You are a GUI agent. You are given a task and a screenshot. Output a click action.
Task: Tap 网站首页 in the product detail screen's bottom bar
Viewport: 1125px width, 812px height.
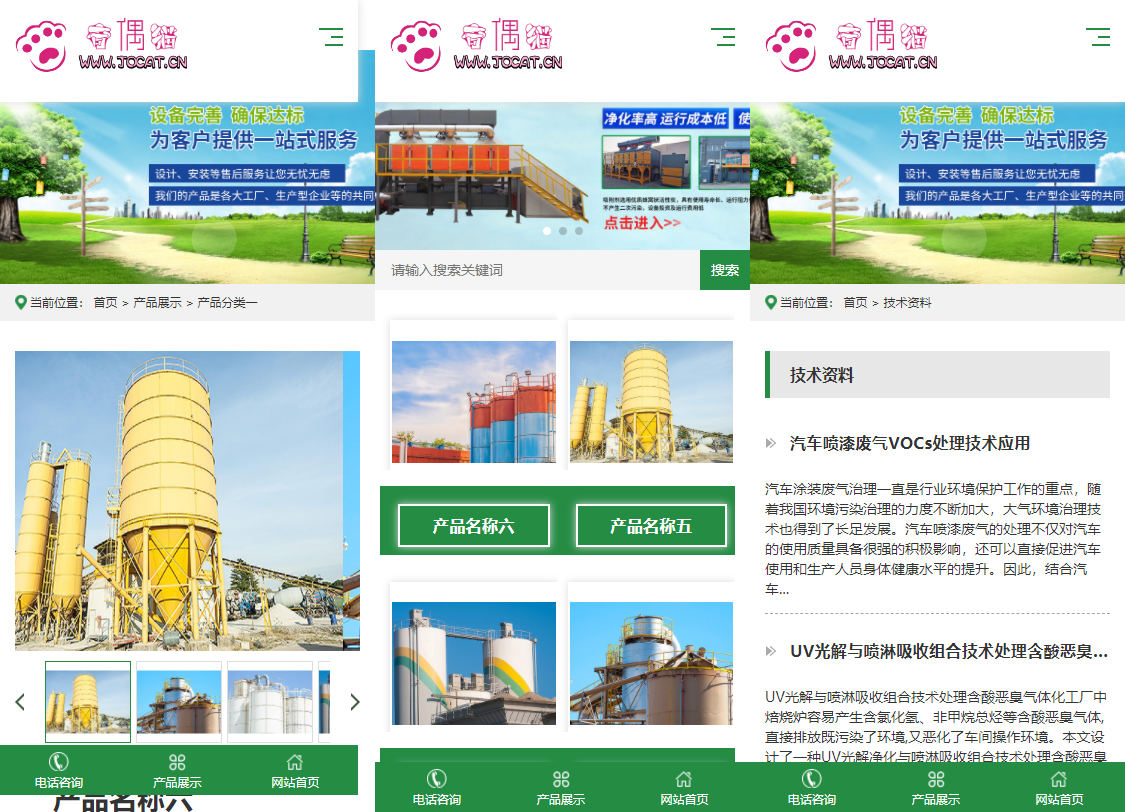pyautogui.click(x=295, y=770)
